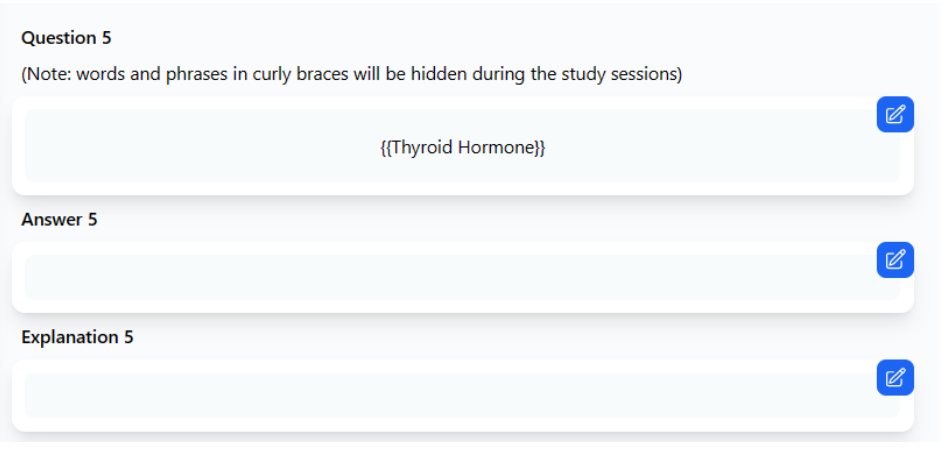Click the Answer 5 edit pencil icon

point(895,260)
